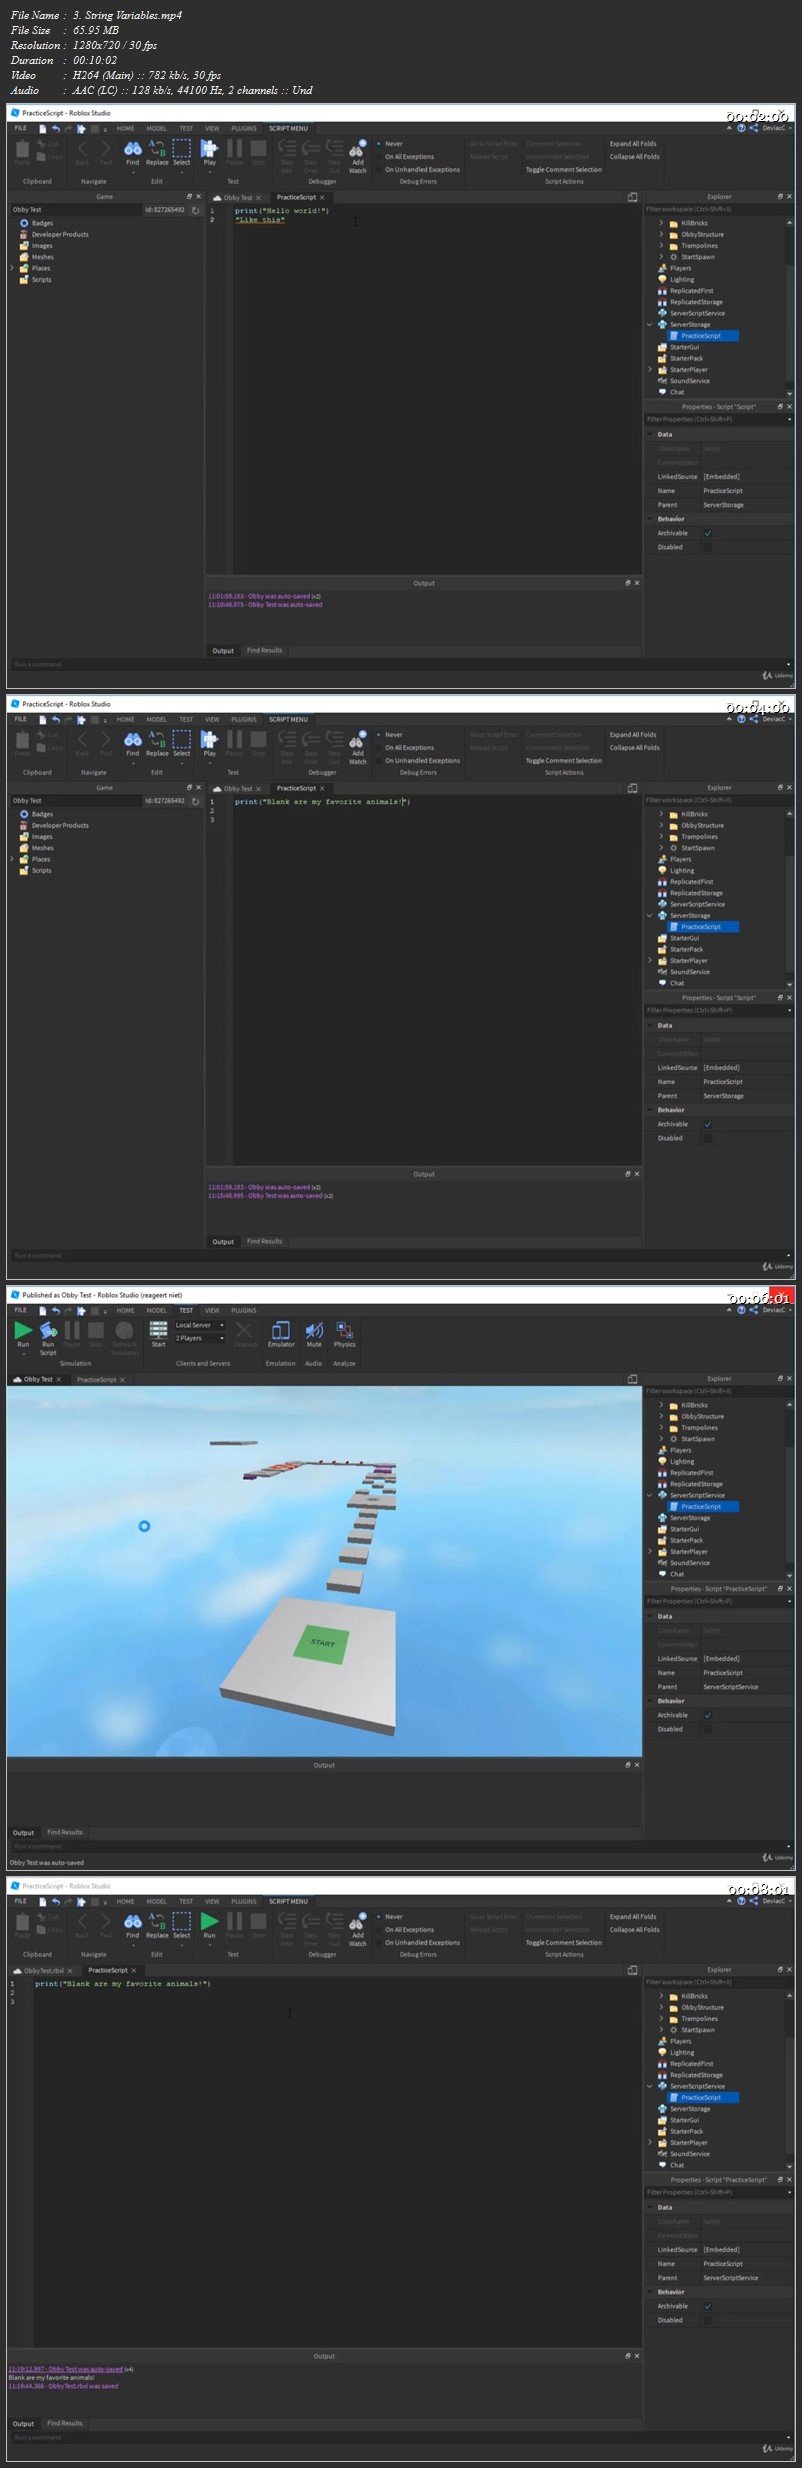Toggle Disabled checkbox in 00:04:00 frame
The width and height of the screenshot is (802, 2468).
point(708,1138)
